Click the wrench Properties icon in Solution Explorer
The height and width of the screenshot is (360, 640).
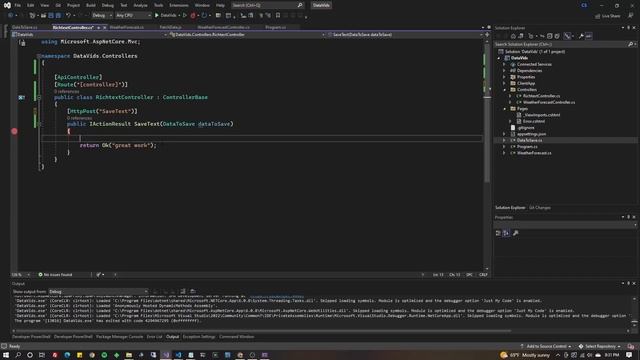581,36
